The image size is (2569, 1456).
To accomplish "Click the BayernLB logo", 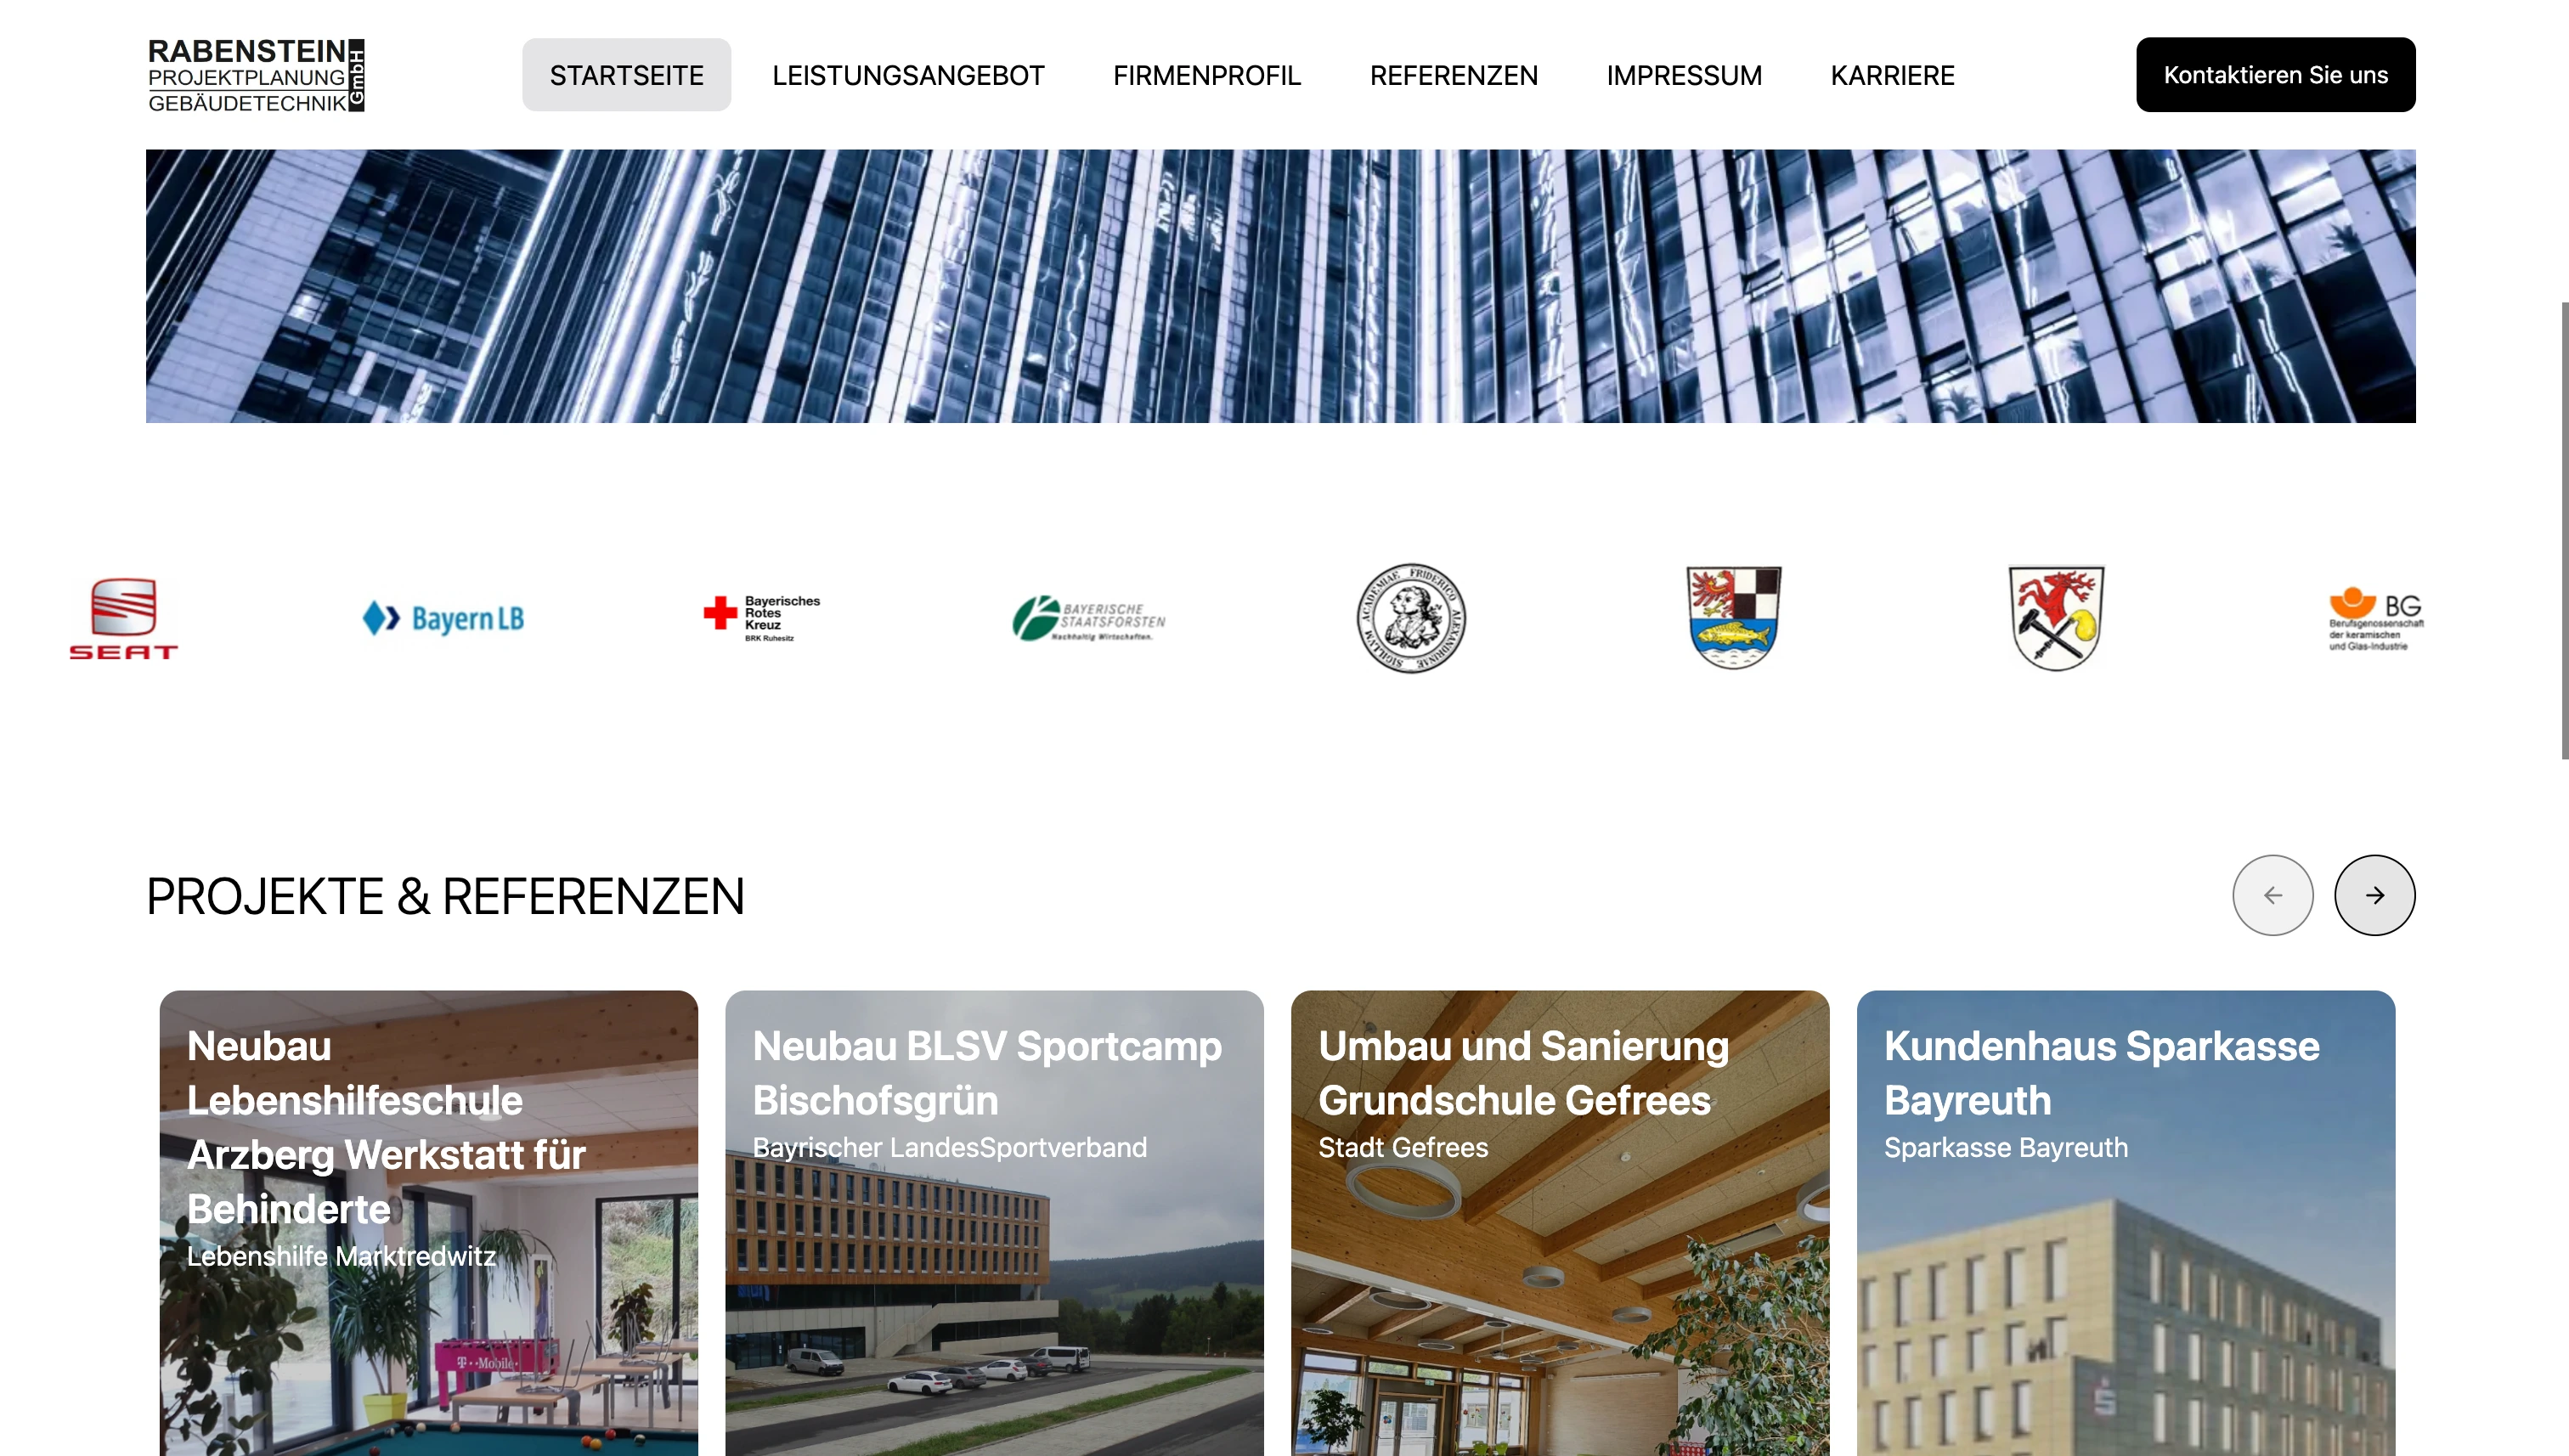I will point(443,618).
